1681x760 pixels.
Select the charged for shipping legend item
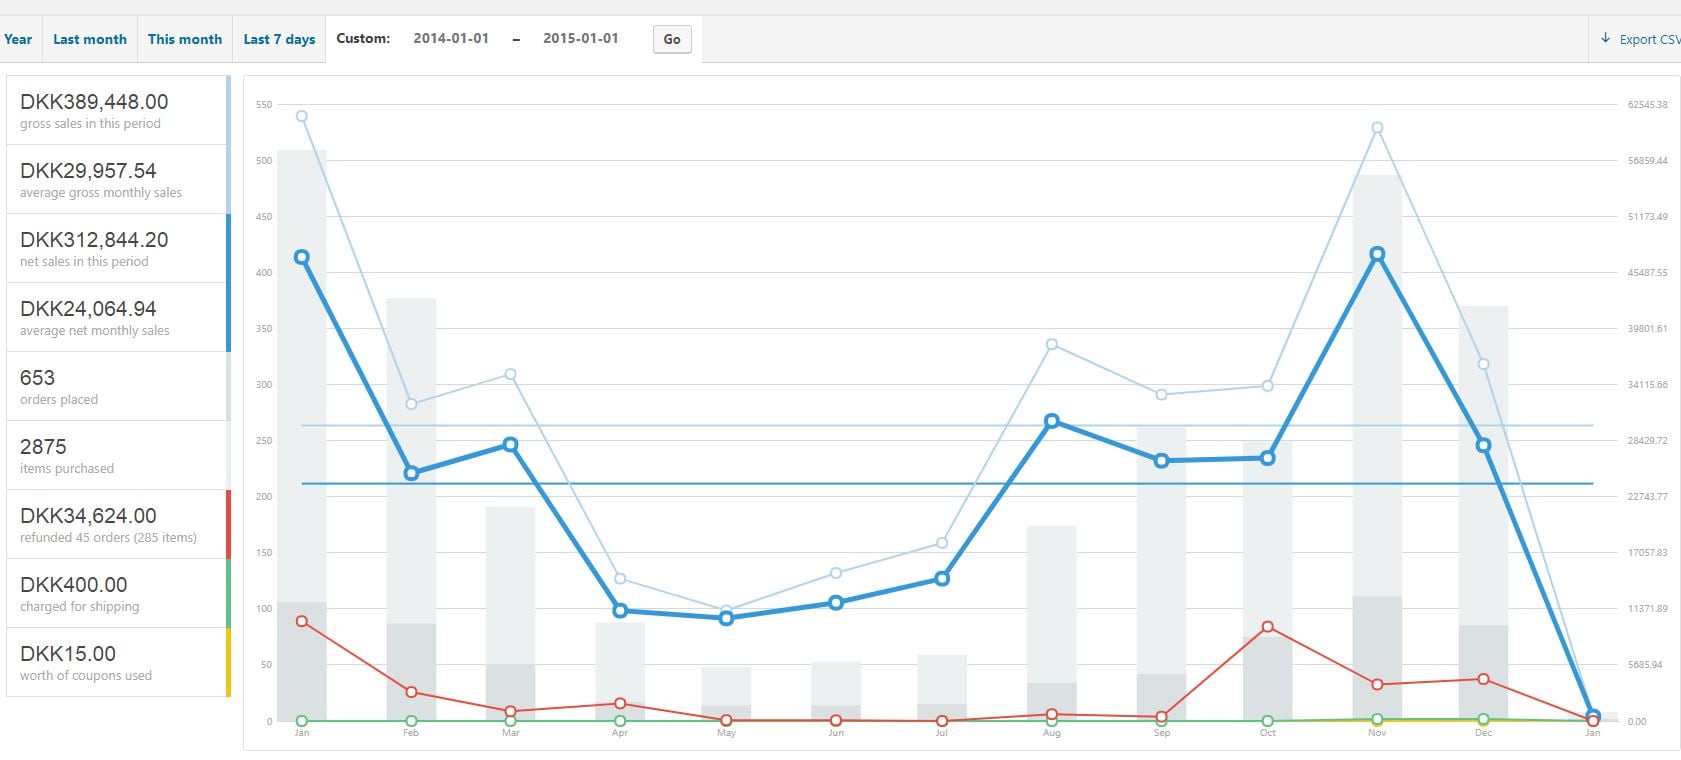(x=117, y=593)
